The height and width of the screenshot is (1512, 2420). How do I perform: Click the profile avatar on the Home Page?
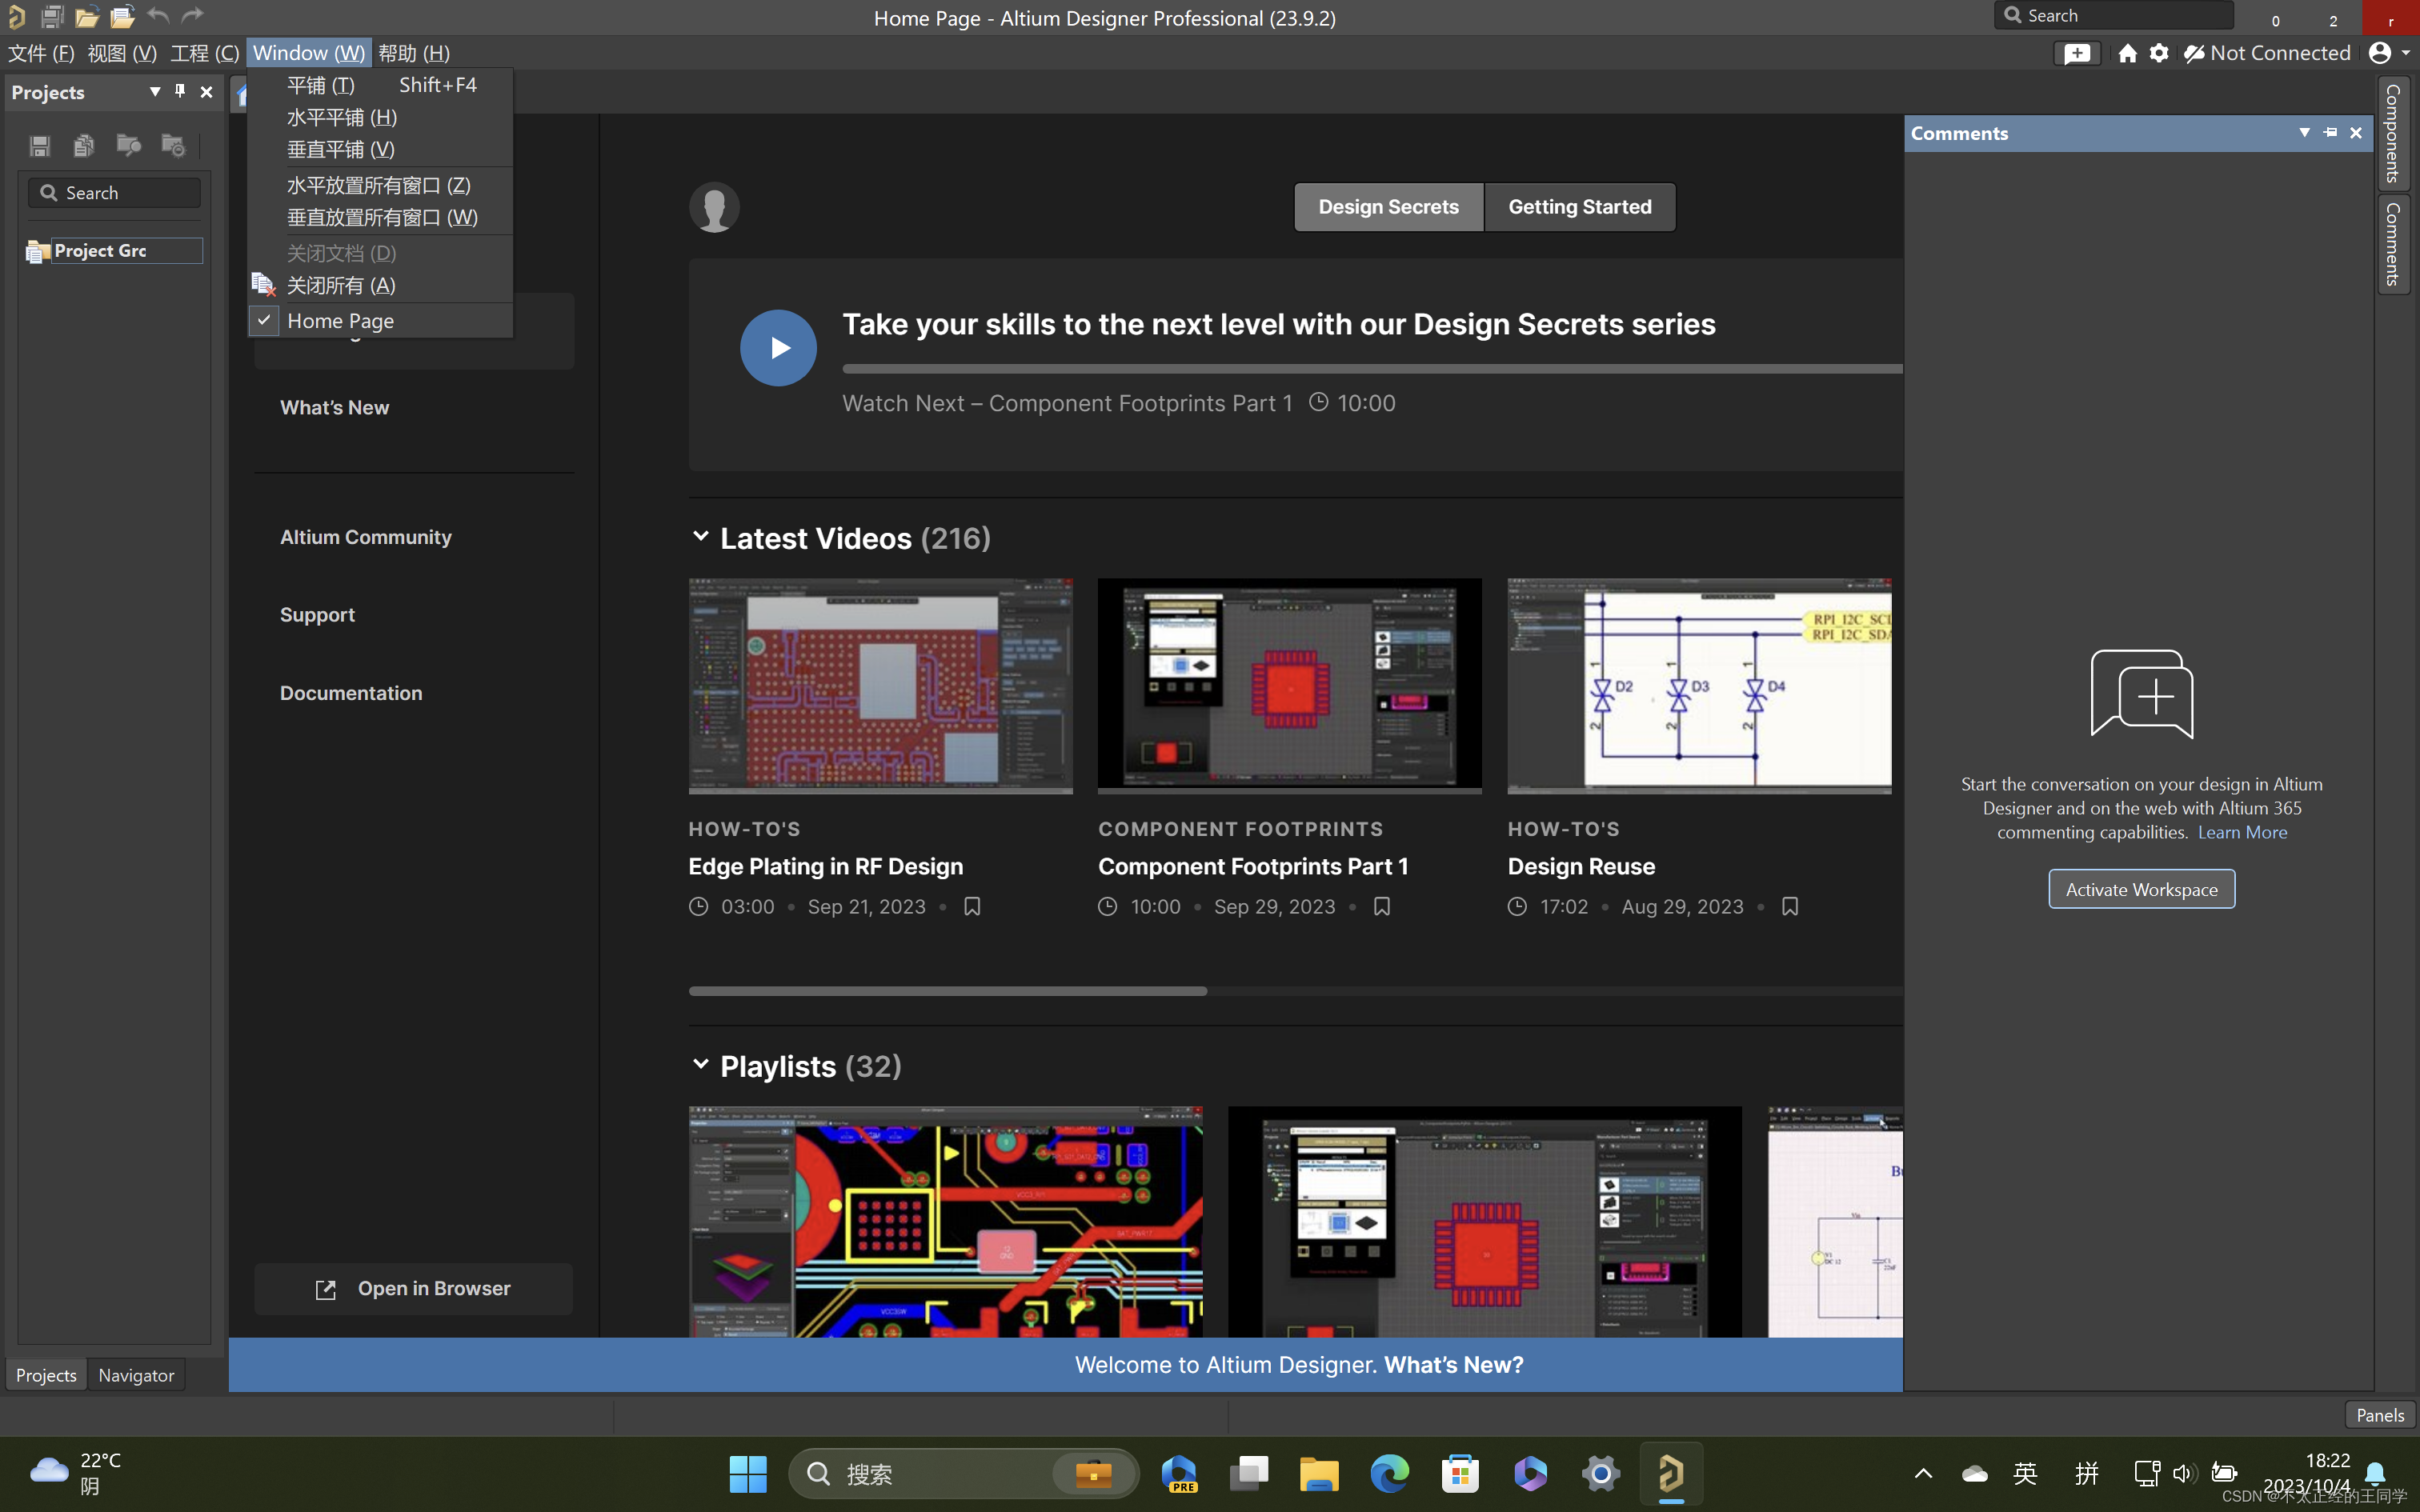click(x=714, y=207)
